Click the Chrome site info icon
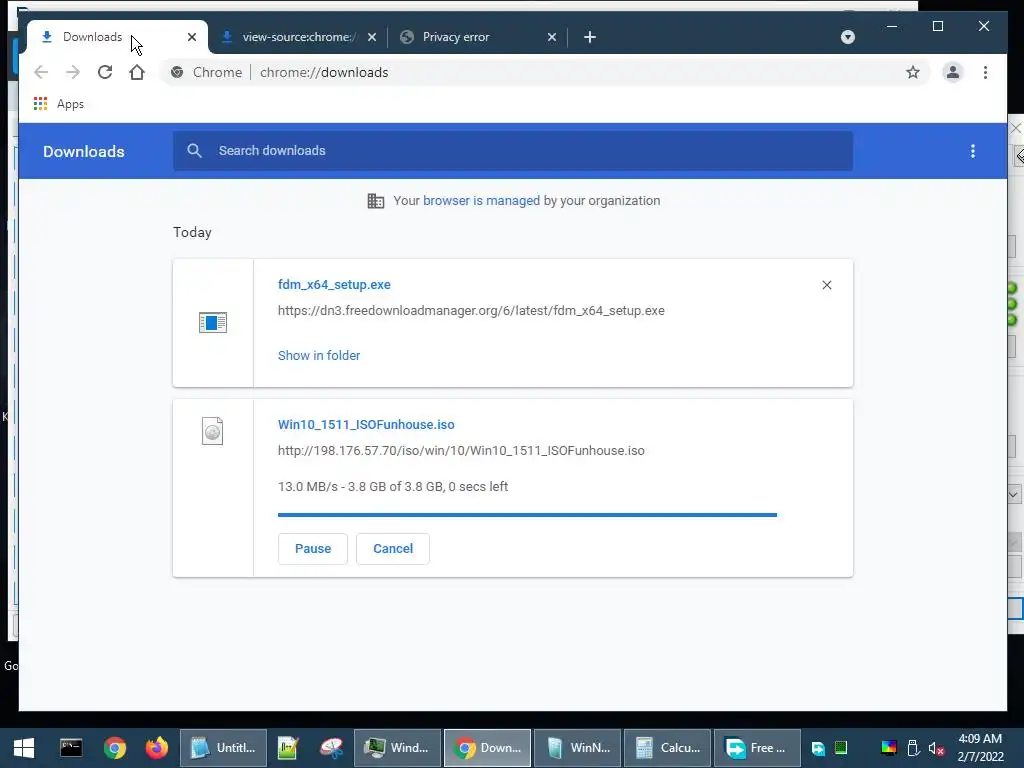The width and height of the screenshot is (1024, 768). coord(177,72)
